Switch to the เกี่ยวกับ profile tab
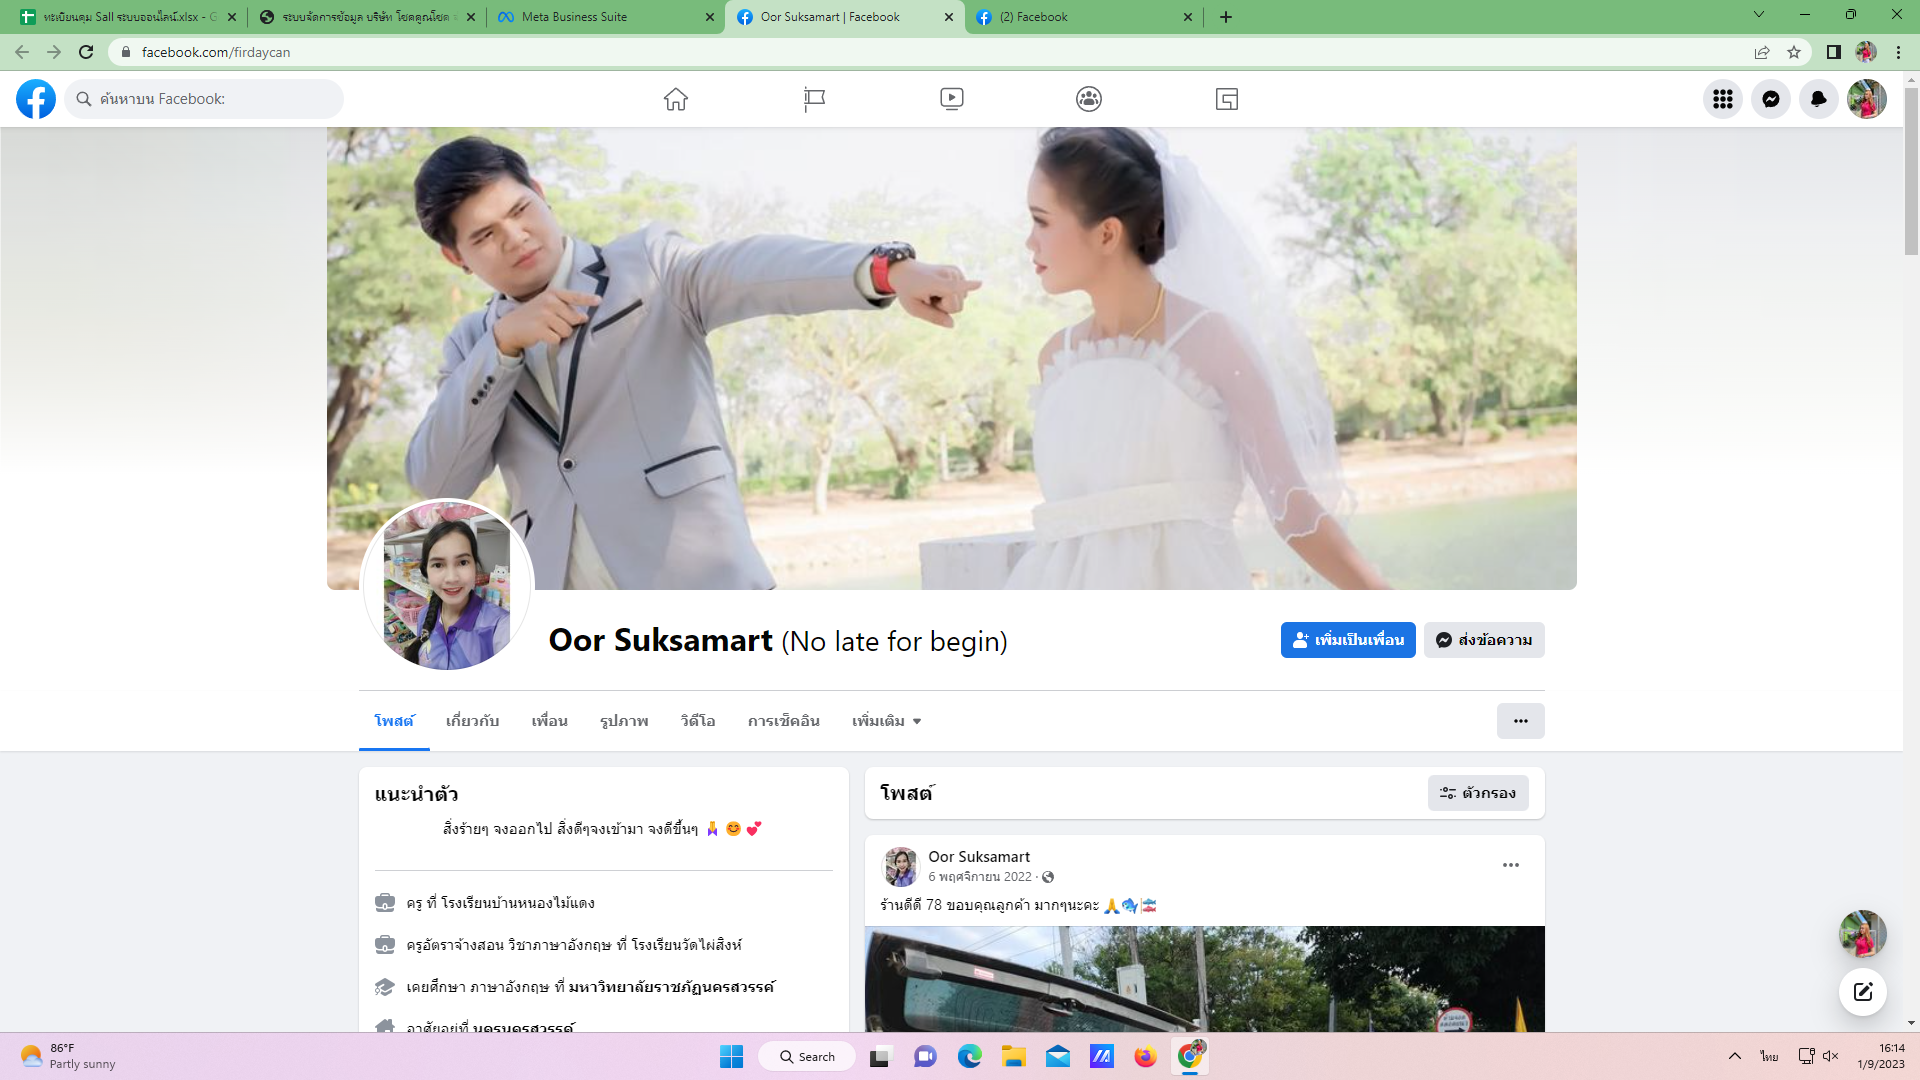Screen dimensions: 1920x1080 click(472, 721)
